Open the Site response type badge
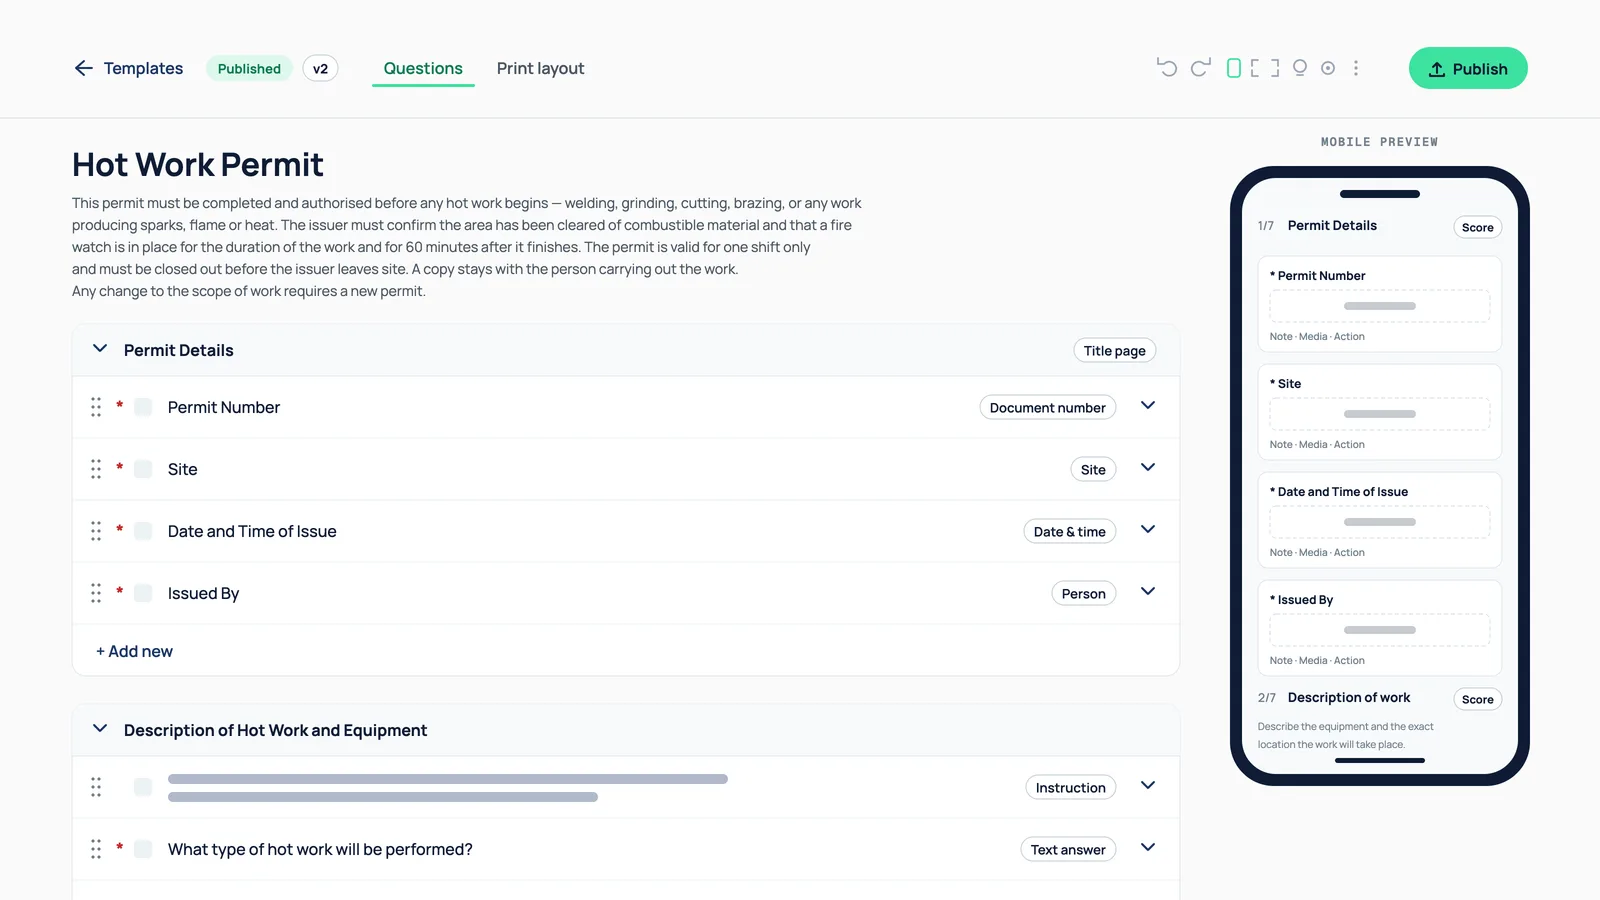 [x=1093, y=469]
